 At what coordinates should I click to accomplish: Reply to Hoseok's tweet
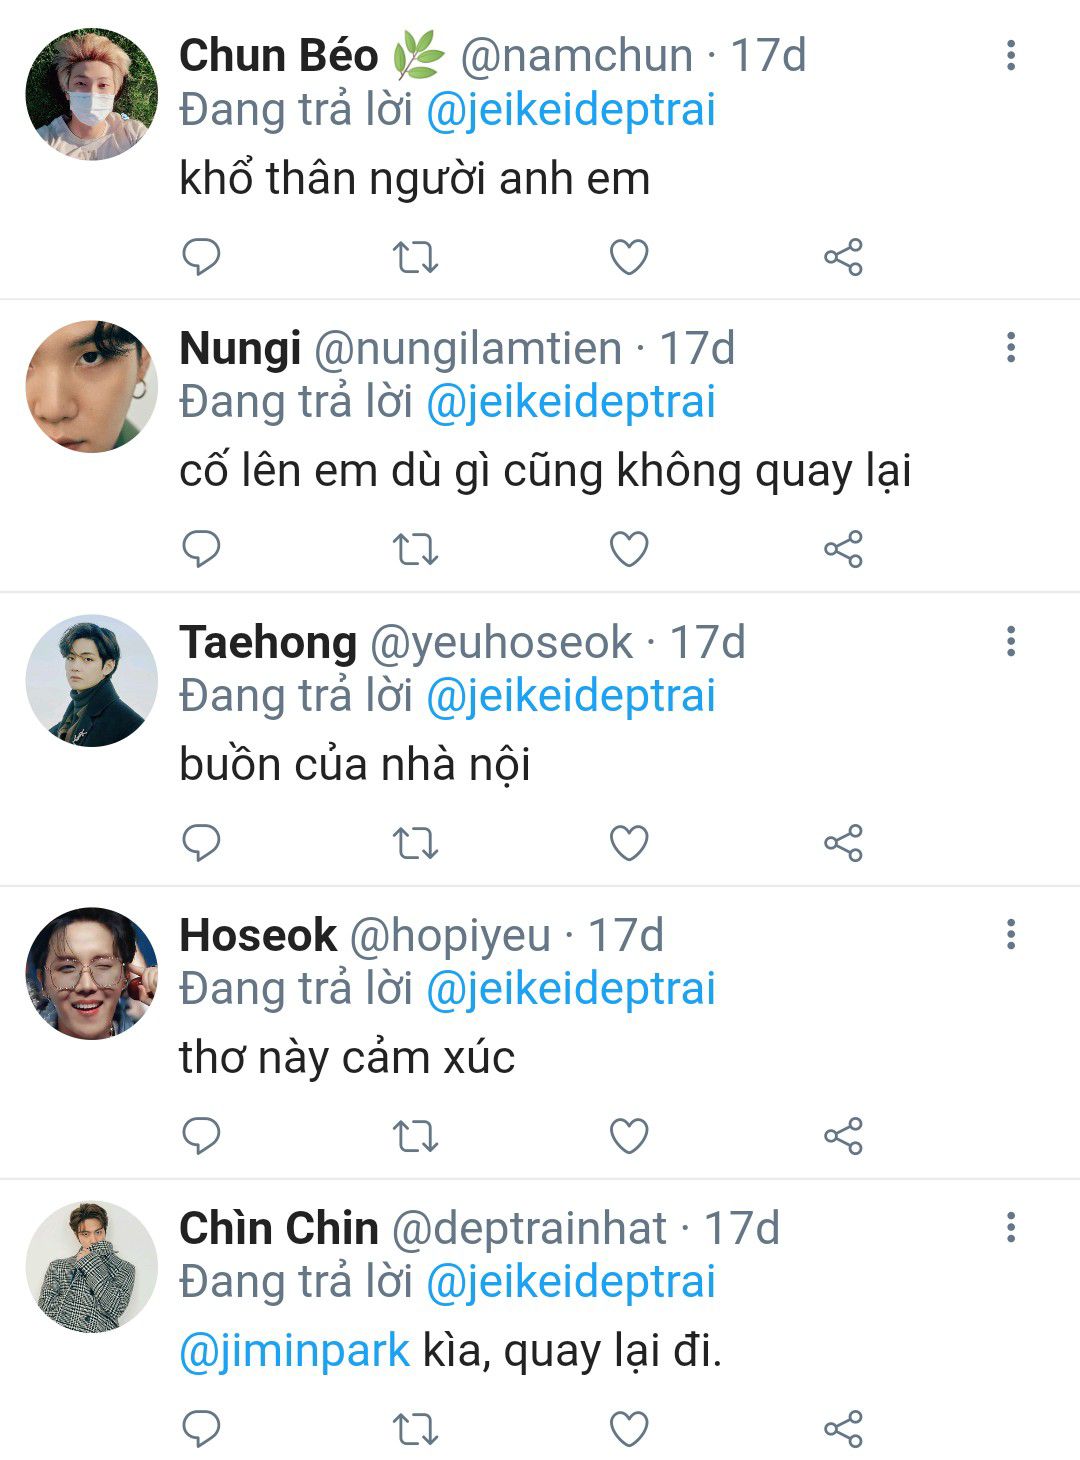[x=201, y=1135]
